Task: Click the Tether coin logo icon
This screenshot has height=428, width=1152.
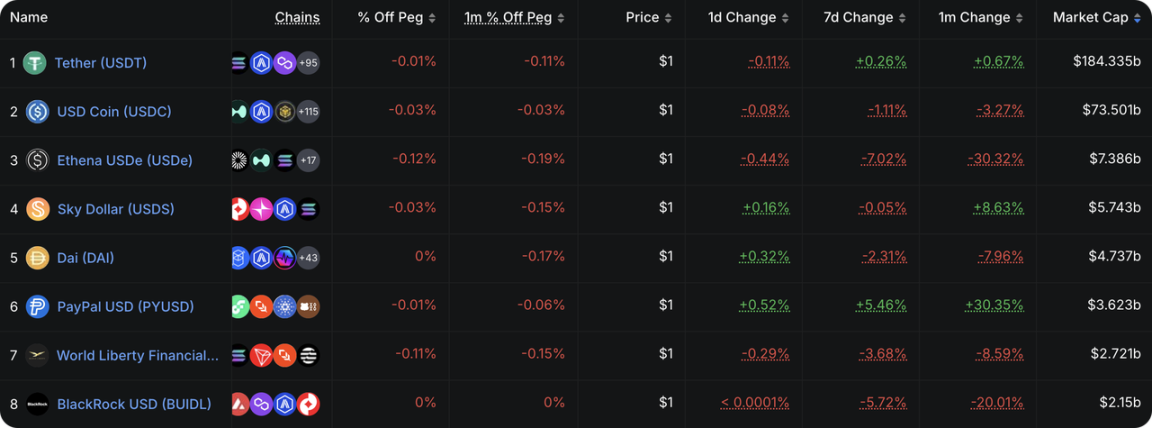Action: click(35, 63)
